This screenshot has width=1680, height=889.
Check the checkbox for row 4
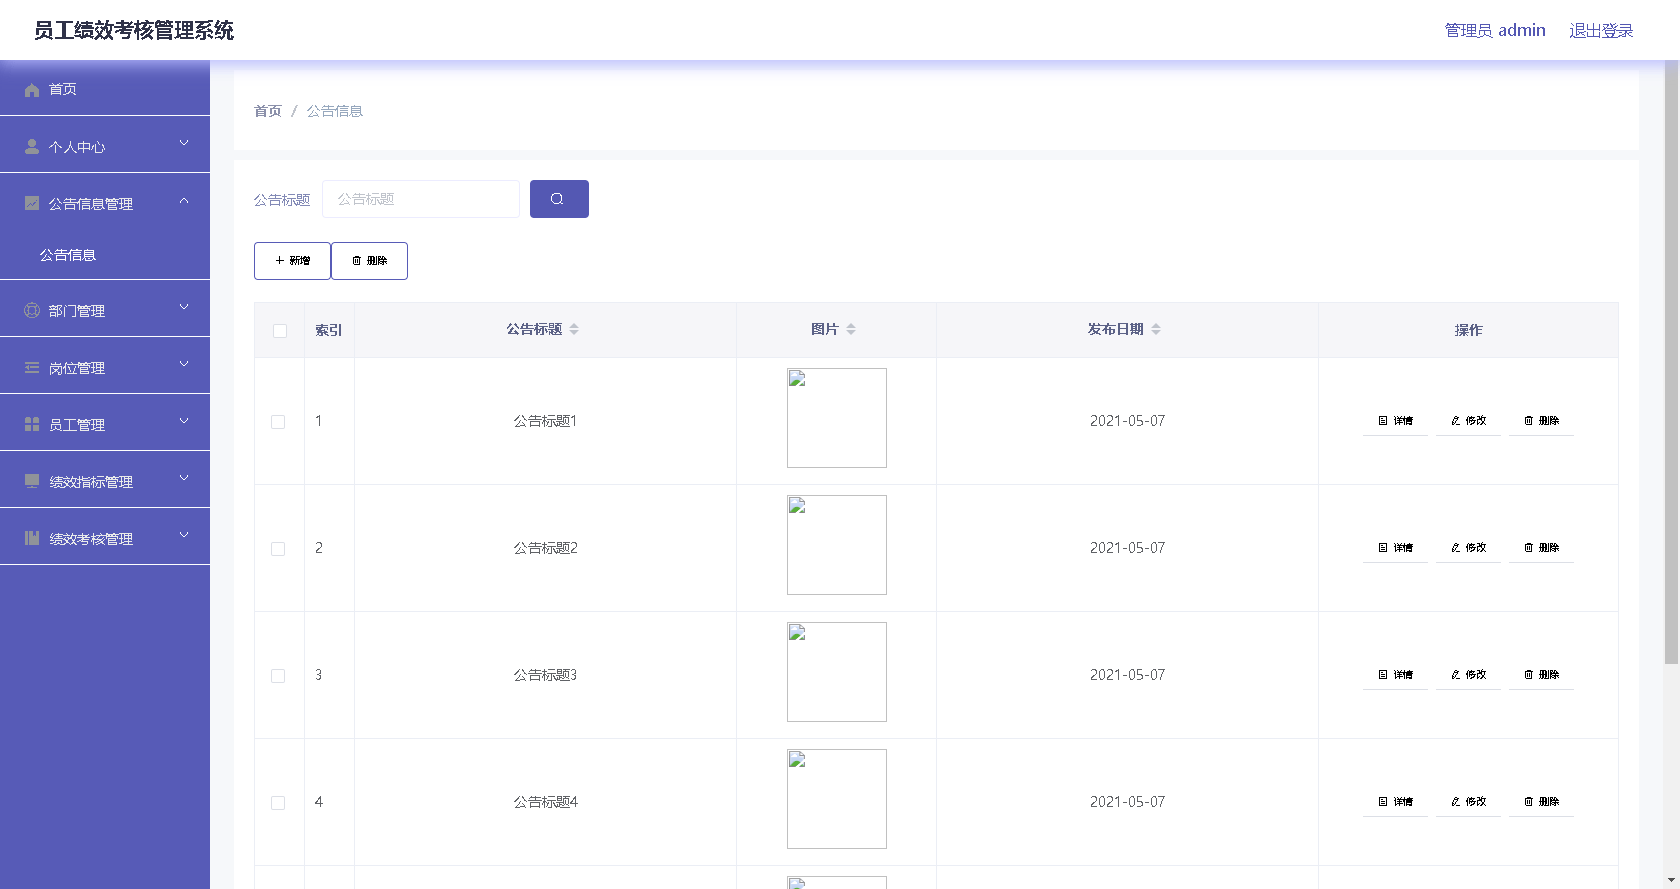[278, 803]
